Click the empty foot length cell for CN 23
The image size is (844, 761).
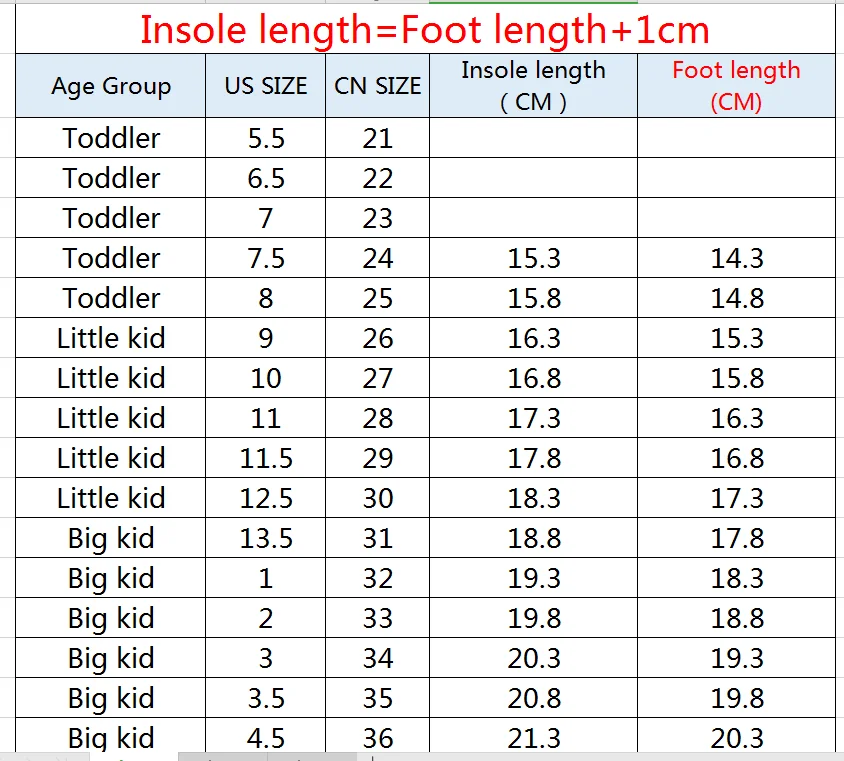[736, 217]
